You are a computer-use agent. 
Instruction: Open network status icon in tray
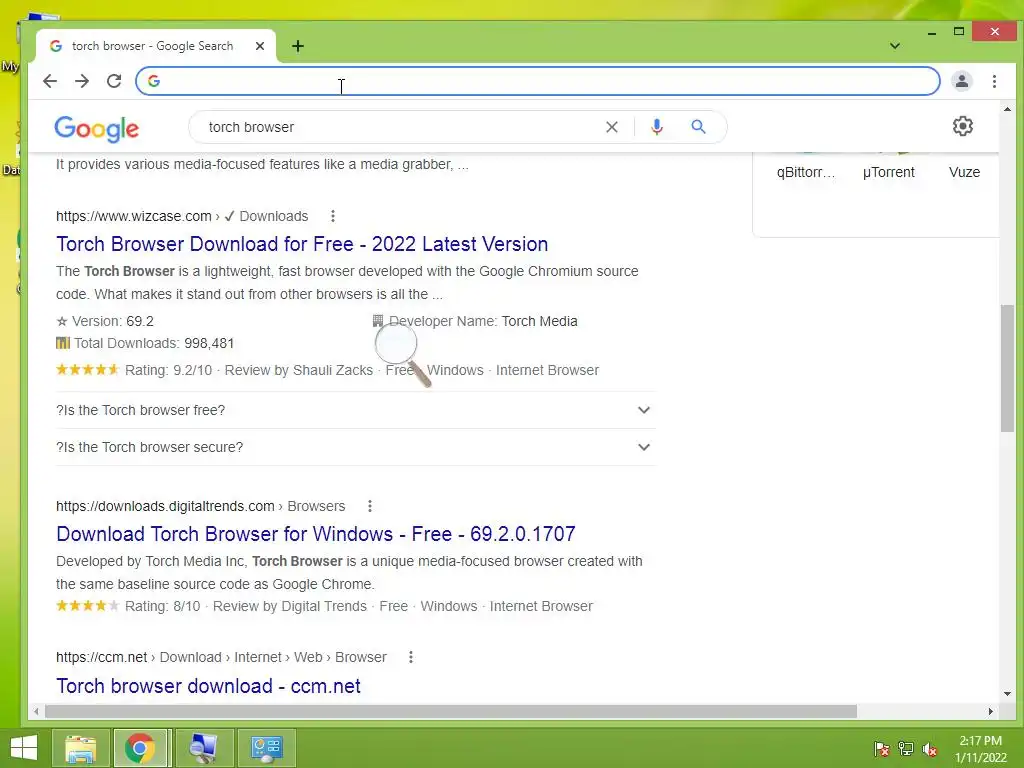[906, 749]
